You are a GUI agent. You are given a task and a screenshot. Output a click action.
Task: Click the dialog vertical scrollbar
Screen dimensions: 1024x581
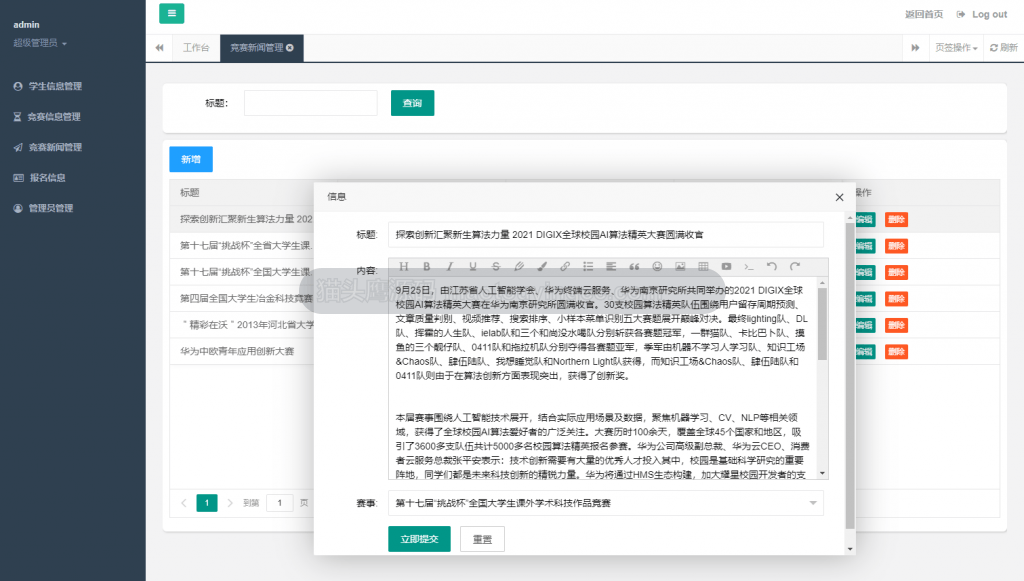click(850, 375)
